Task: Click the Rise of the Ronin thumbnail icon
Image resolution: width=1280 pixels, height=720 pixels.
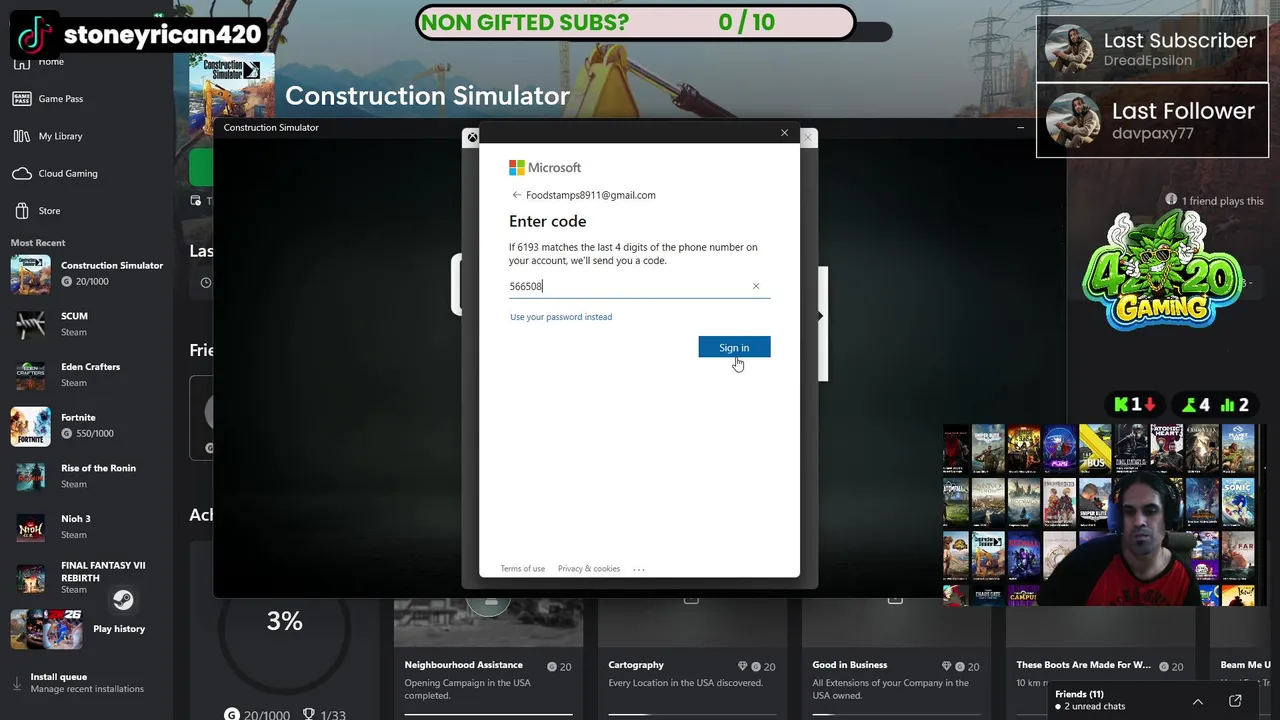Action: 30,476
